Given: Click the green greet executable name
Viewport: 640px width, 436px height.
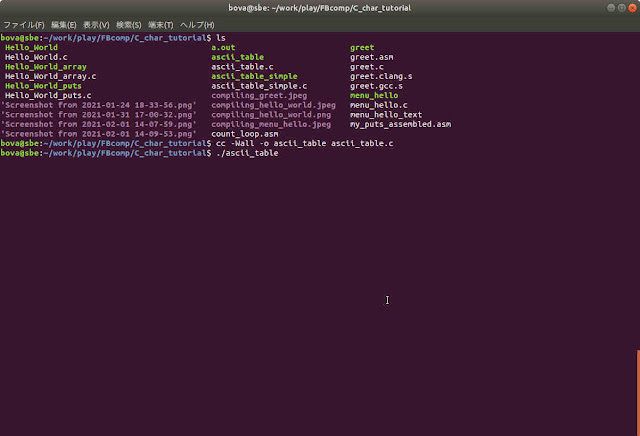Looking at the screenshot, I should 362,47.
